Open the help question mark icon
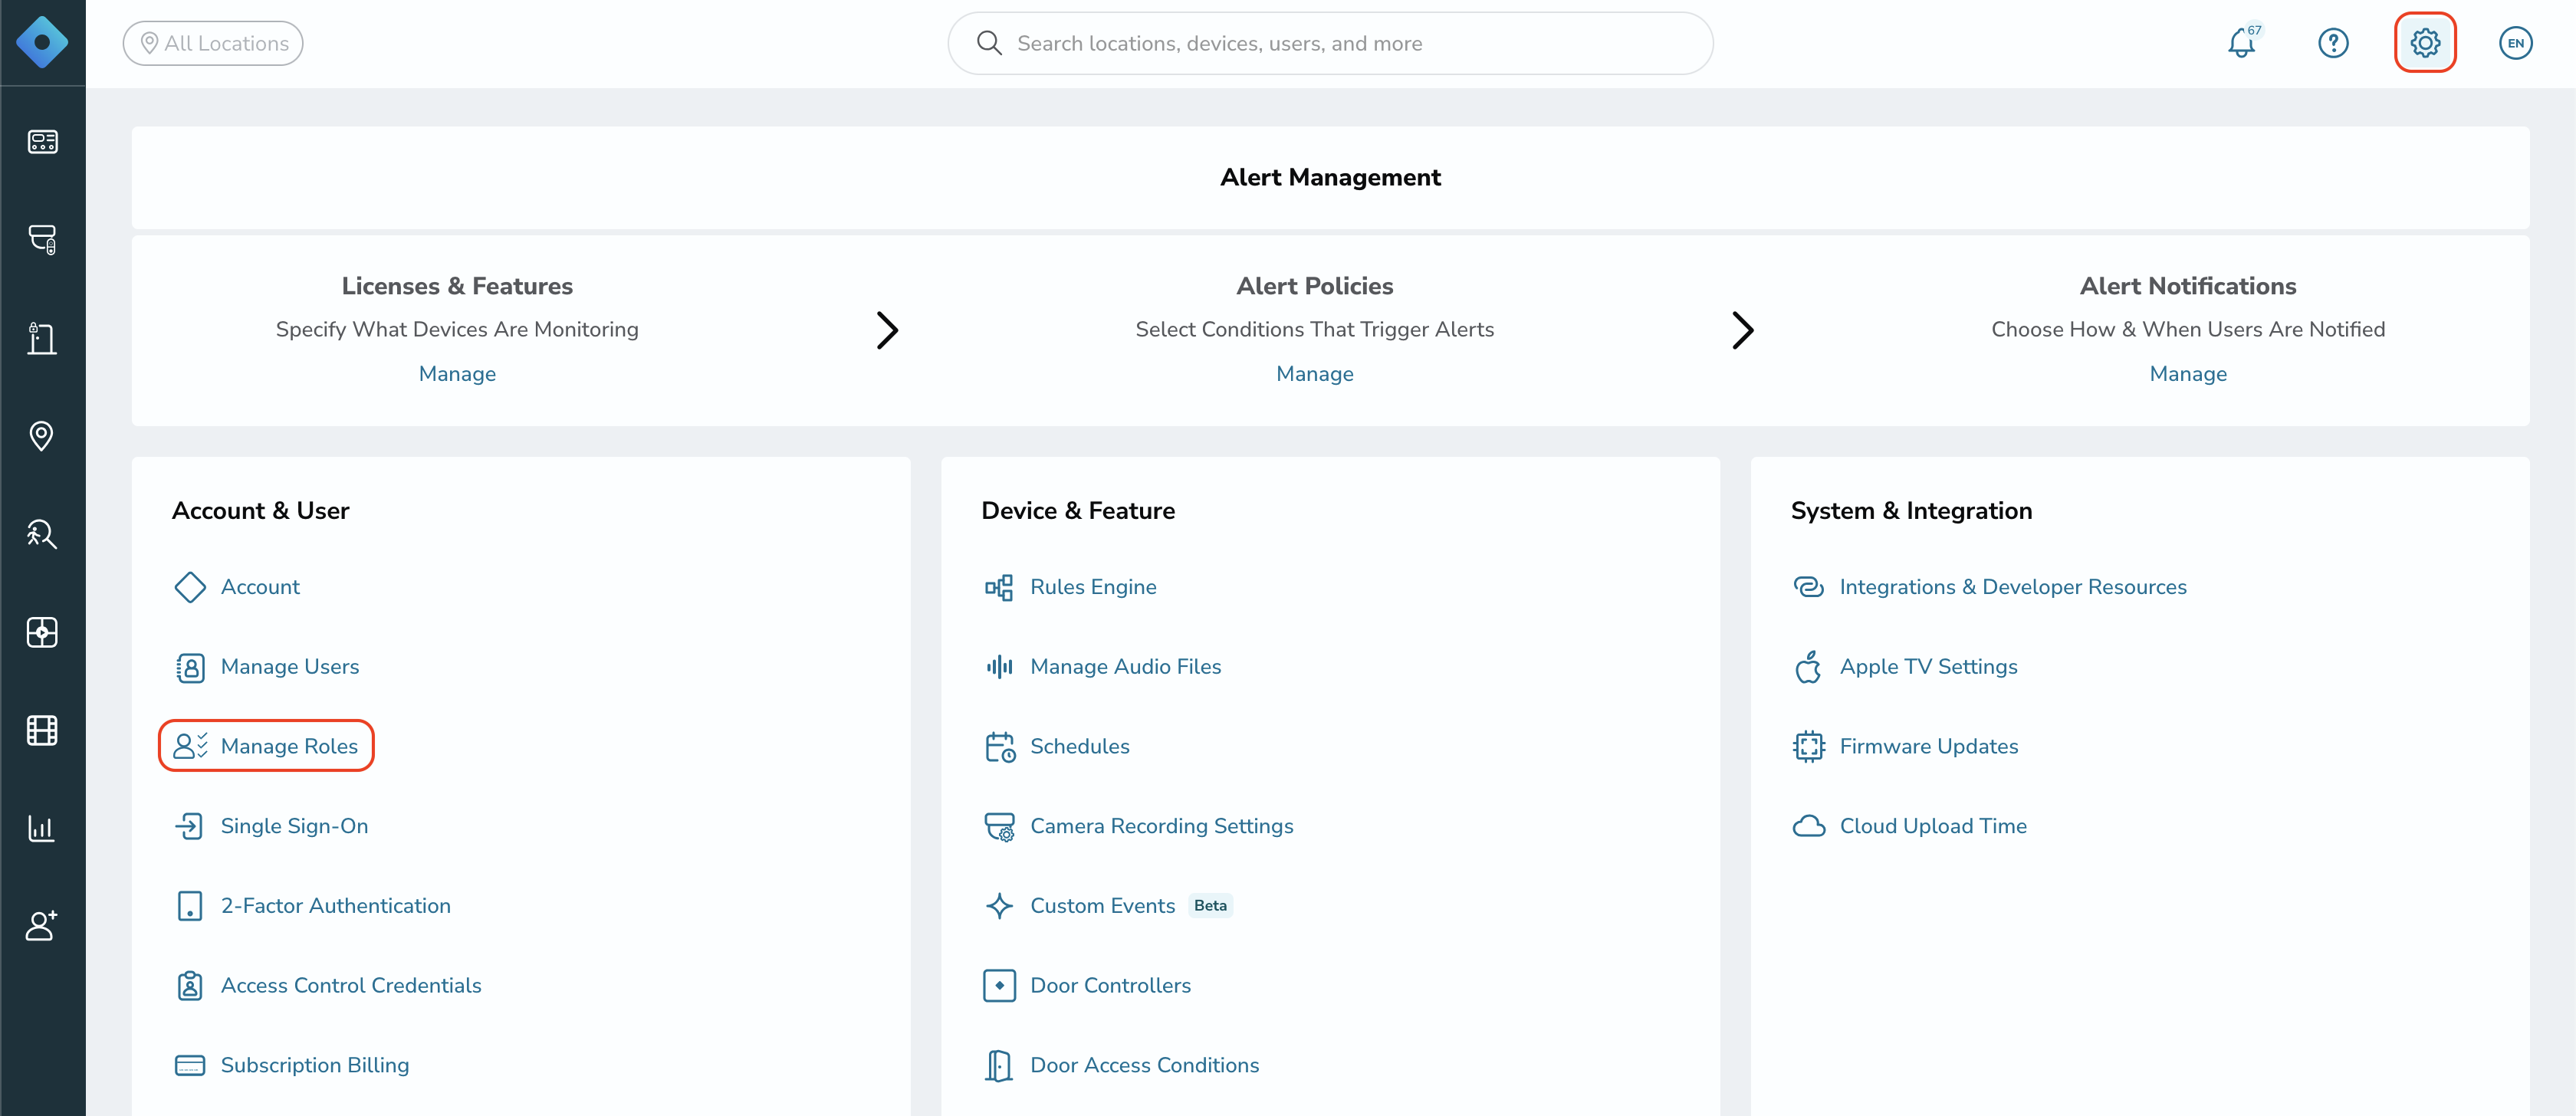The width and height of the screenshot is (2576, 1116). pyautogui.click(x=2333, y=43)
